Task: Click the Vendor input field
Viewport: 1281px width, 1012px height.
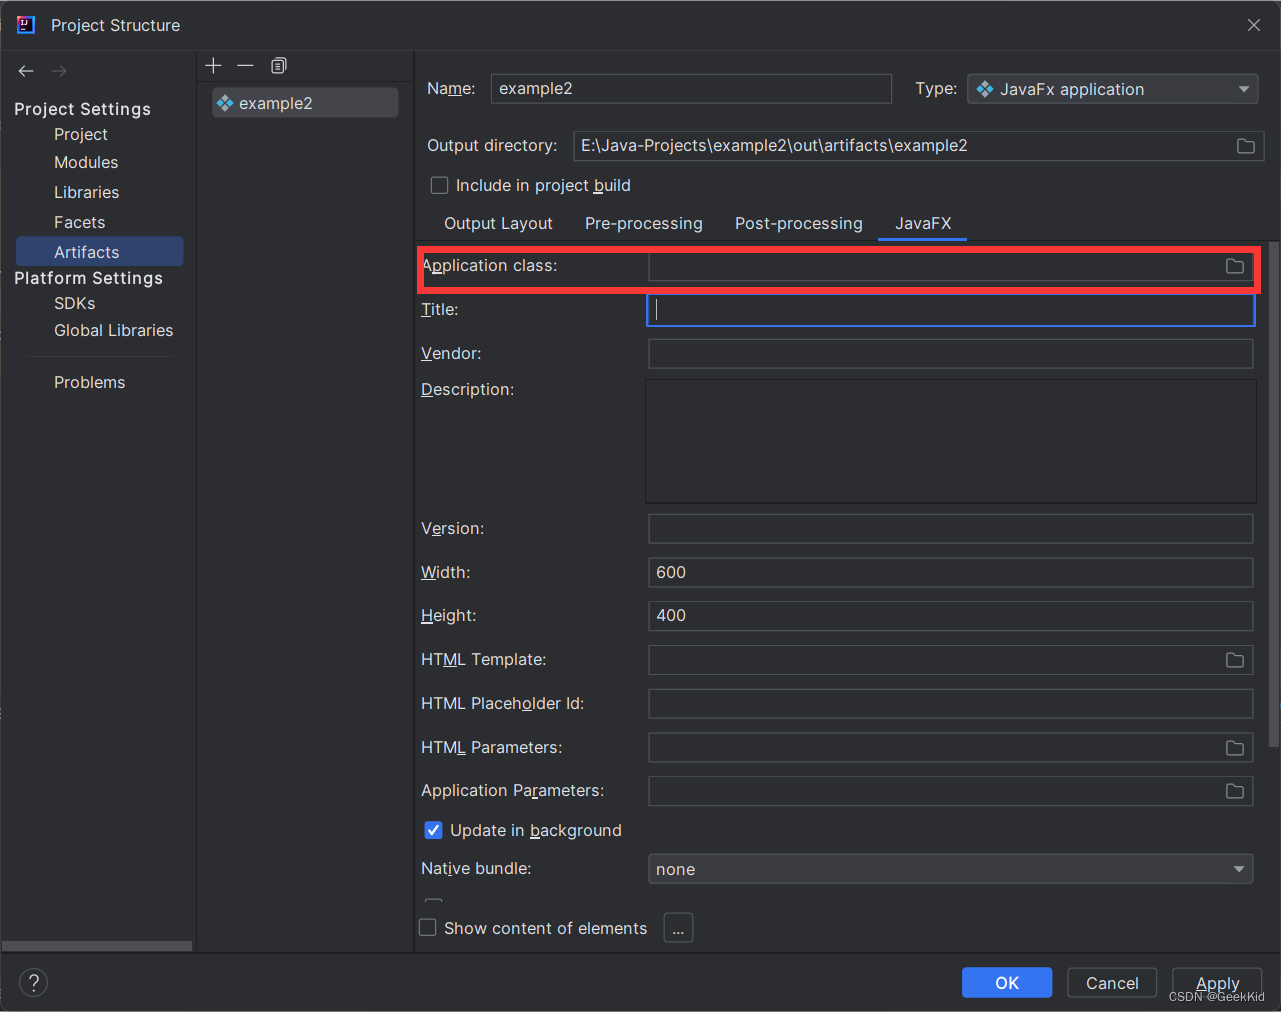Action: click(x=951, y=354)
